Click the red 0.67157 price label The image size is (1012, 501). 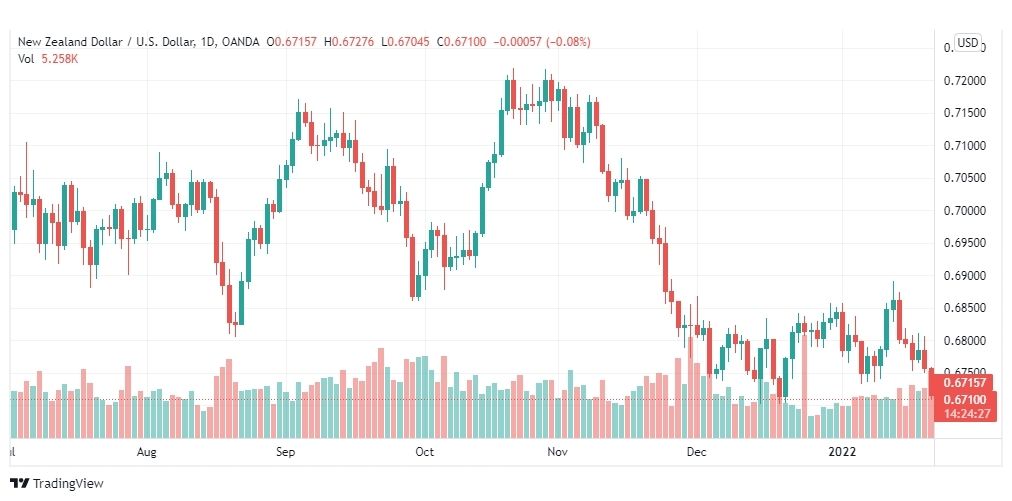coord(963,382)
